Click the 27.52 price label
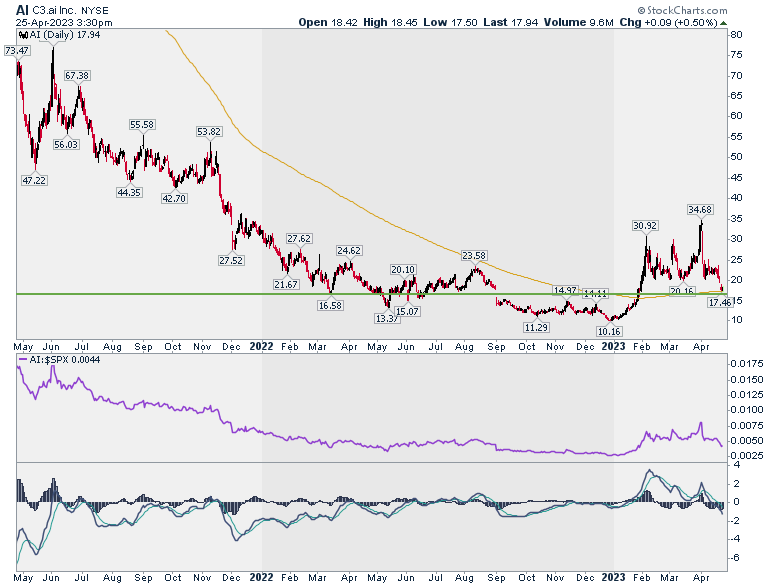The width and height of the screenshot is (780, 586). coord(231,260)
